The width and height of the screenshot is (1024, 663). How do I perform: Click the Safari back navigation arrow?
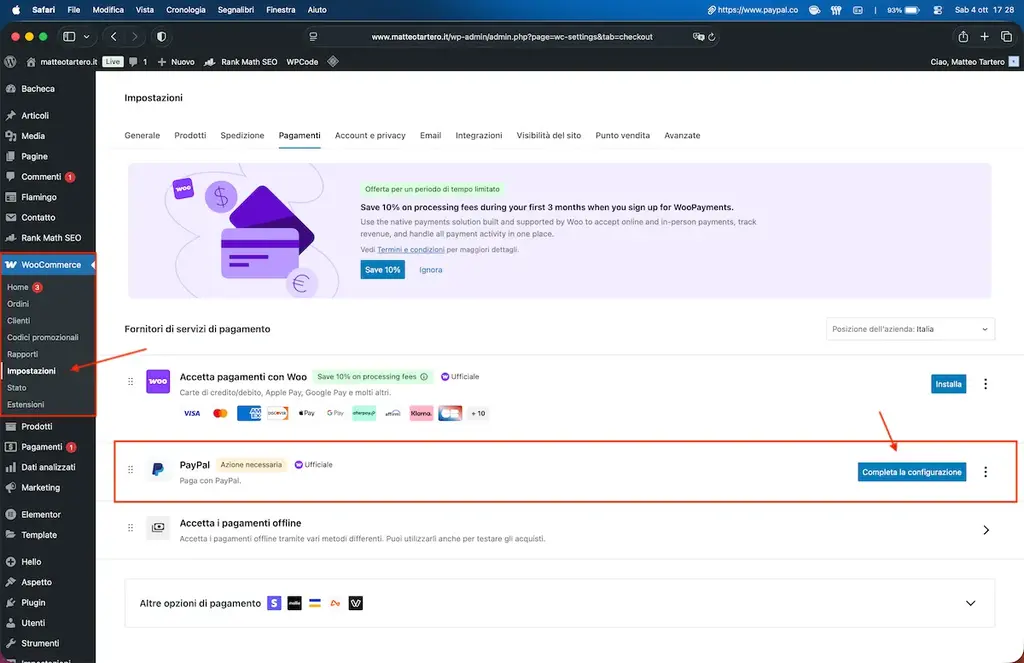114,37
